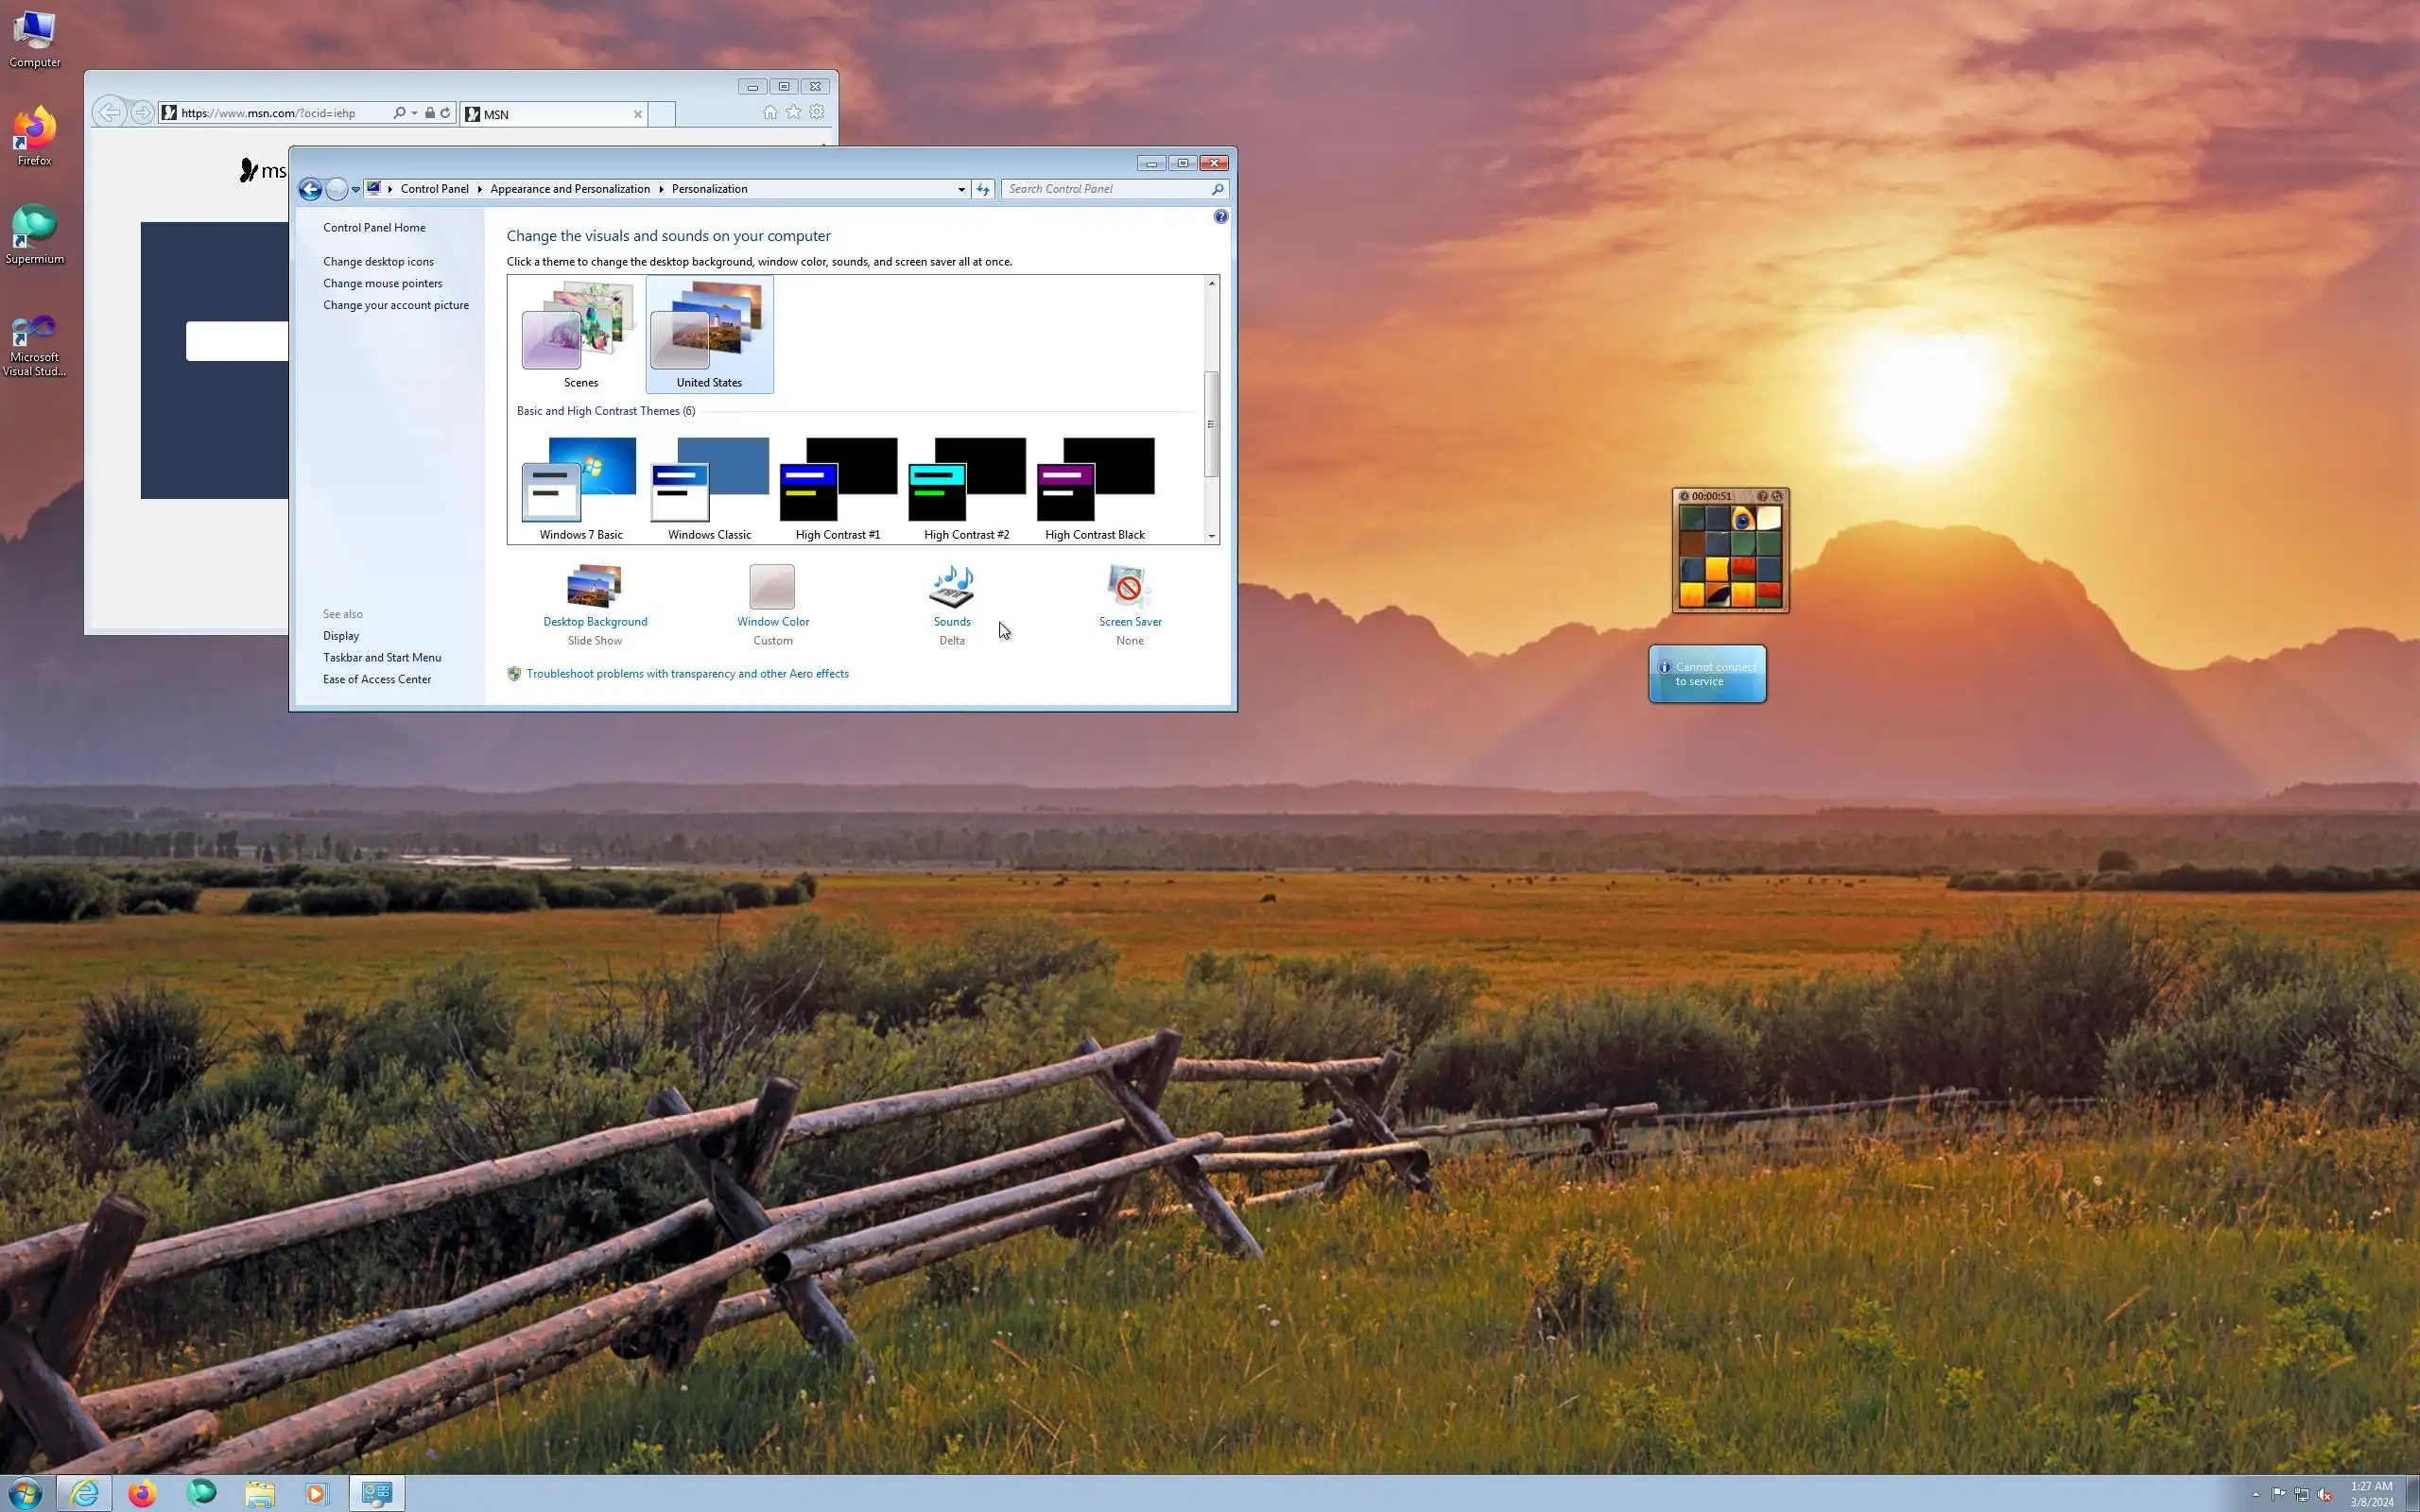Open recent pages dropdown next to forward button

(355, 189)
